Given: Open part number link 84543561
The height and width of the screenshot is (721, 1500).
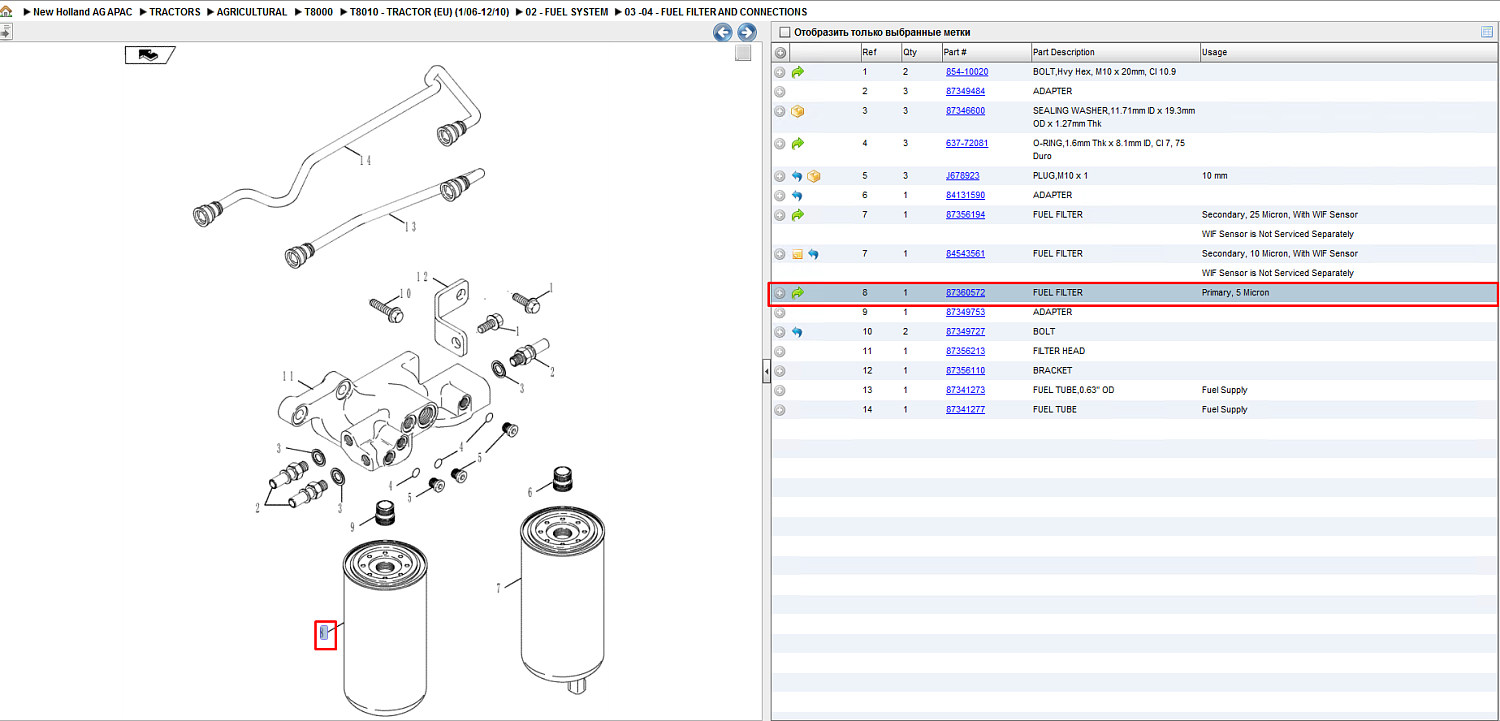Looking at the screenshot, I should coord(965,254).
